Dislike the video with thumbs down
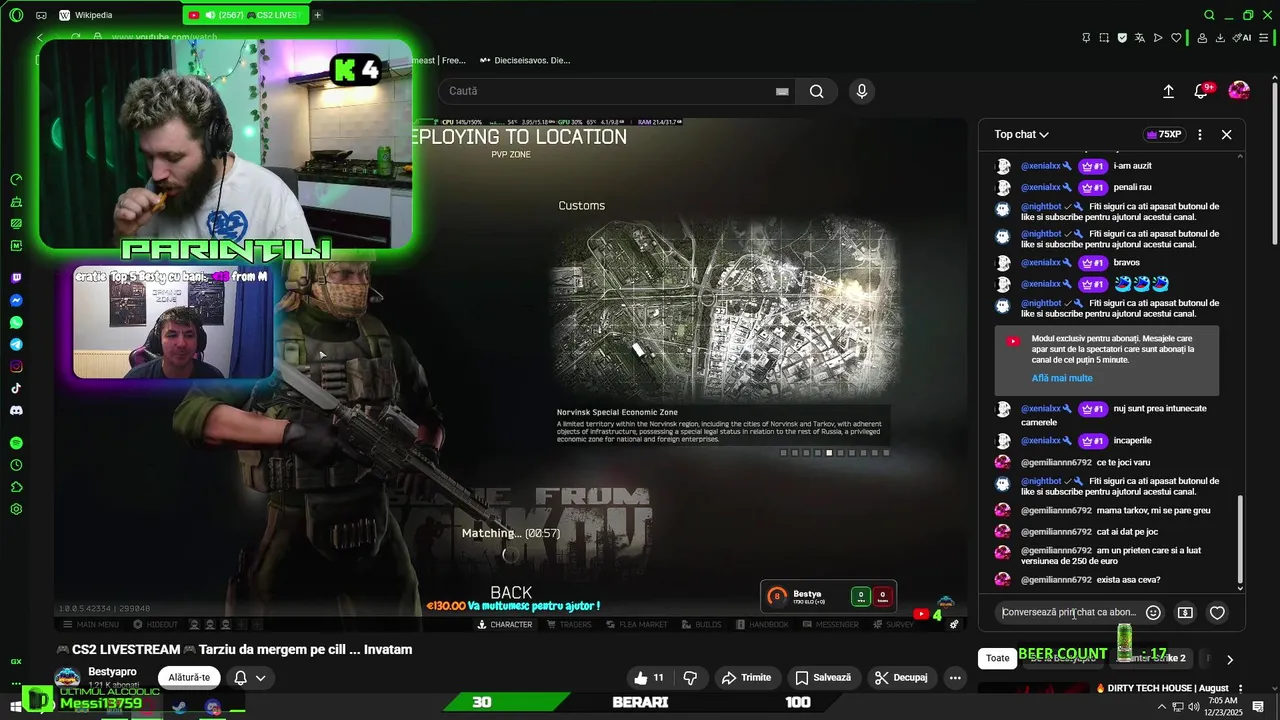This screenshot has width=1280, height=720. click(690, 677)
